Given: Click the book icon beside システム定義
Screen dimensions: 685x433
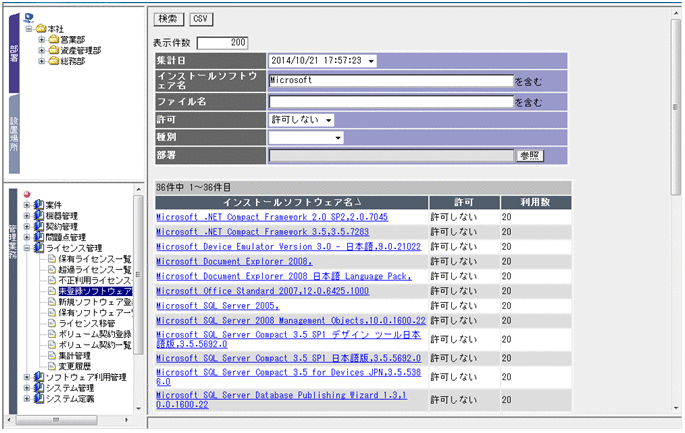Looking at the screenshot, I should coord(39,398).
